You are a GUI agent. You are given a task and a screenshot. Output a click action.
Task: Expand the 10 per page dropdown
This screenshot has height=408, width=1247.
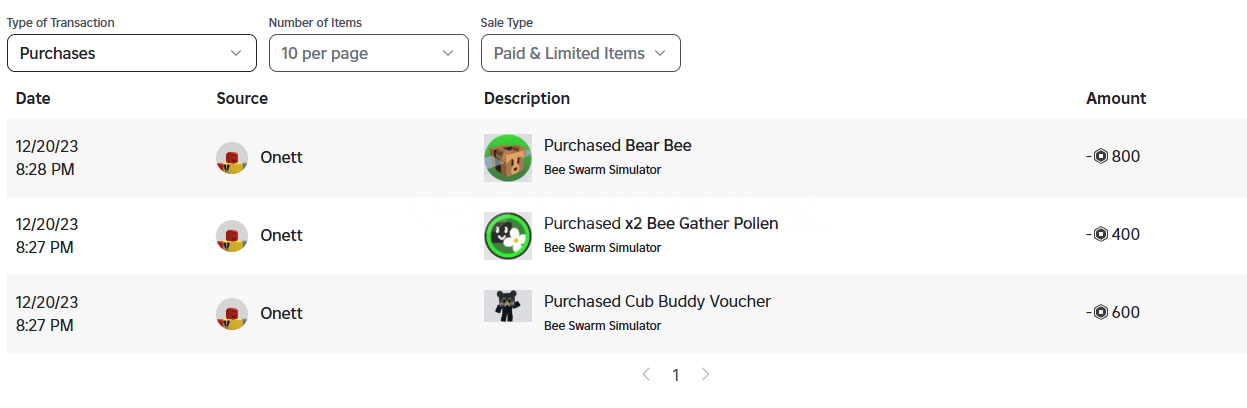(369, 53)
